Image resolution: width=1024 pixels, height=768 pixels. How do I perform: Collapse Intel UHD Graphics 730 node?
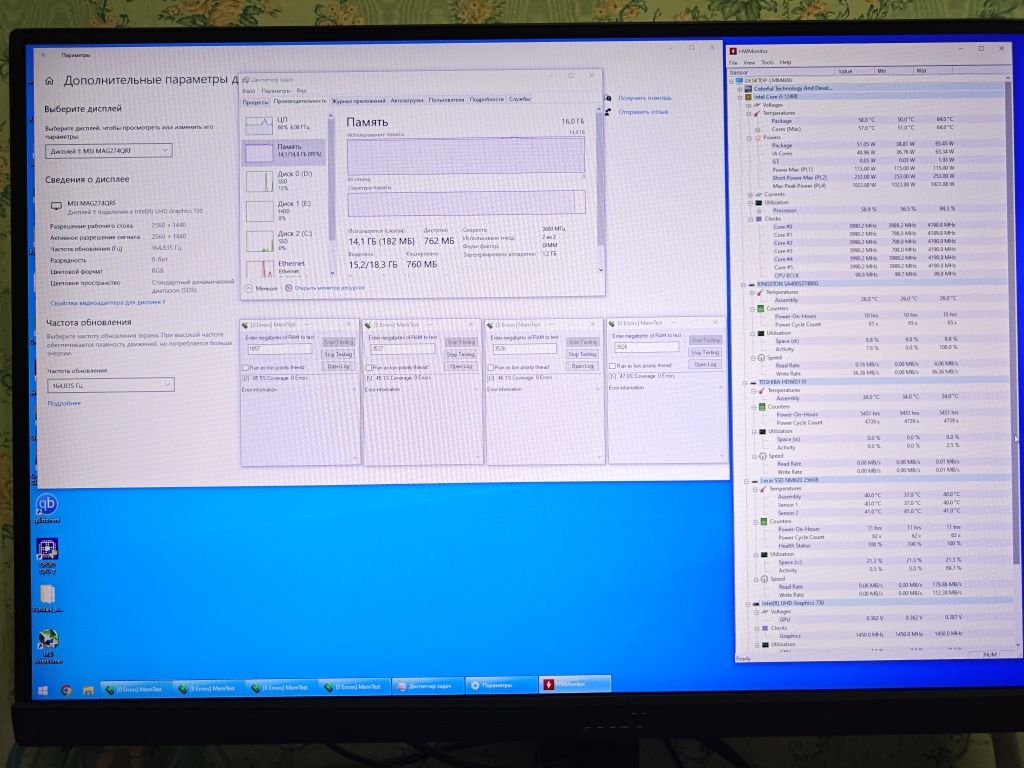(748, 604)
